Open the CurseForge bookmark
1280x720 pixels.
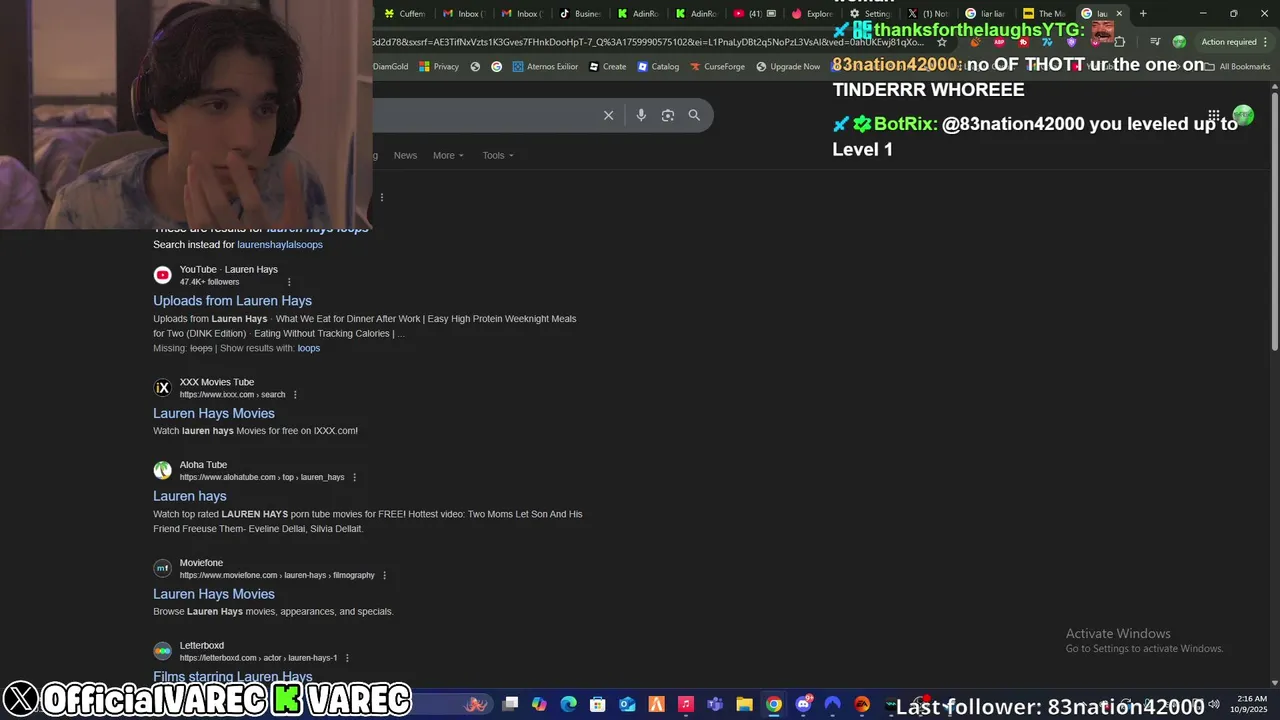click(717, 67)
